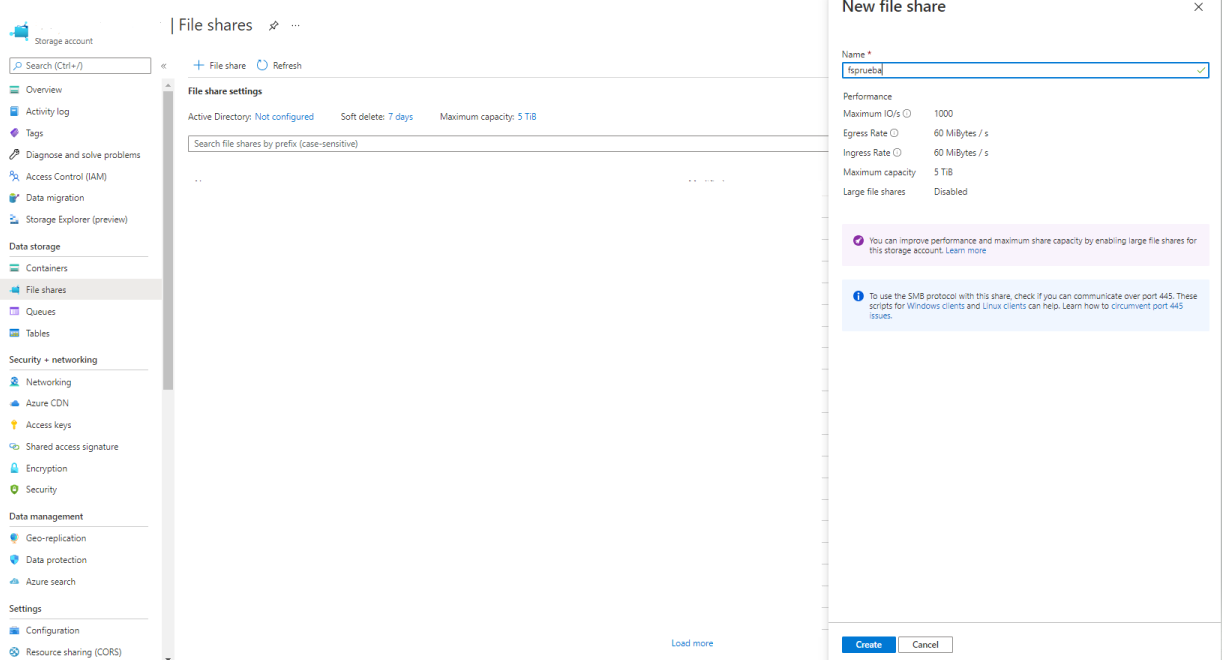Add a new File share from toolbar
The image size is (1222, 660).
click(219, 66)
